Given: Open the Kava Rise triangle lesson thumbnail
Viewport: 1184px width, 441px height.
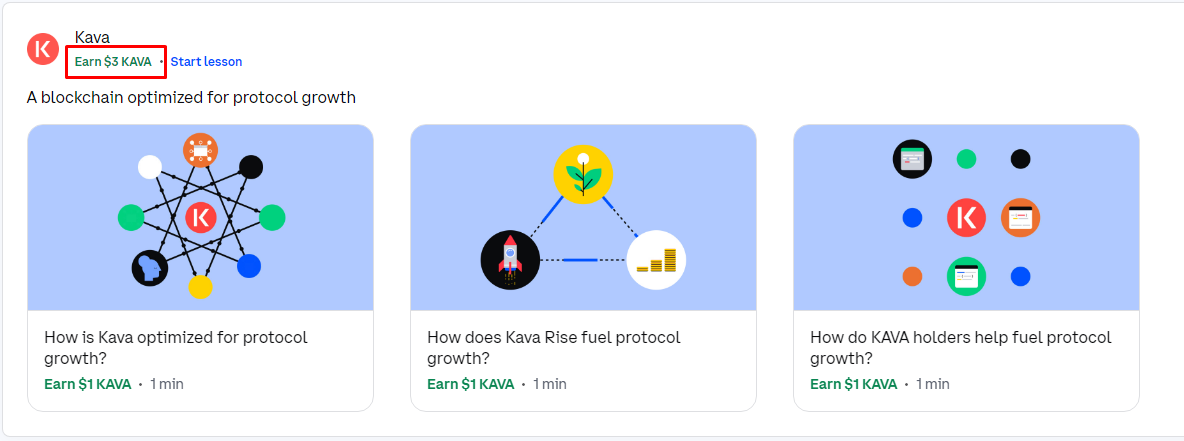Looking at the screenshot, I should tap(583, 217).
